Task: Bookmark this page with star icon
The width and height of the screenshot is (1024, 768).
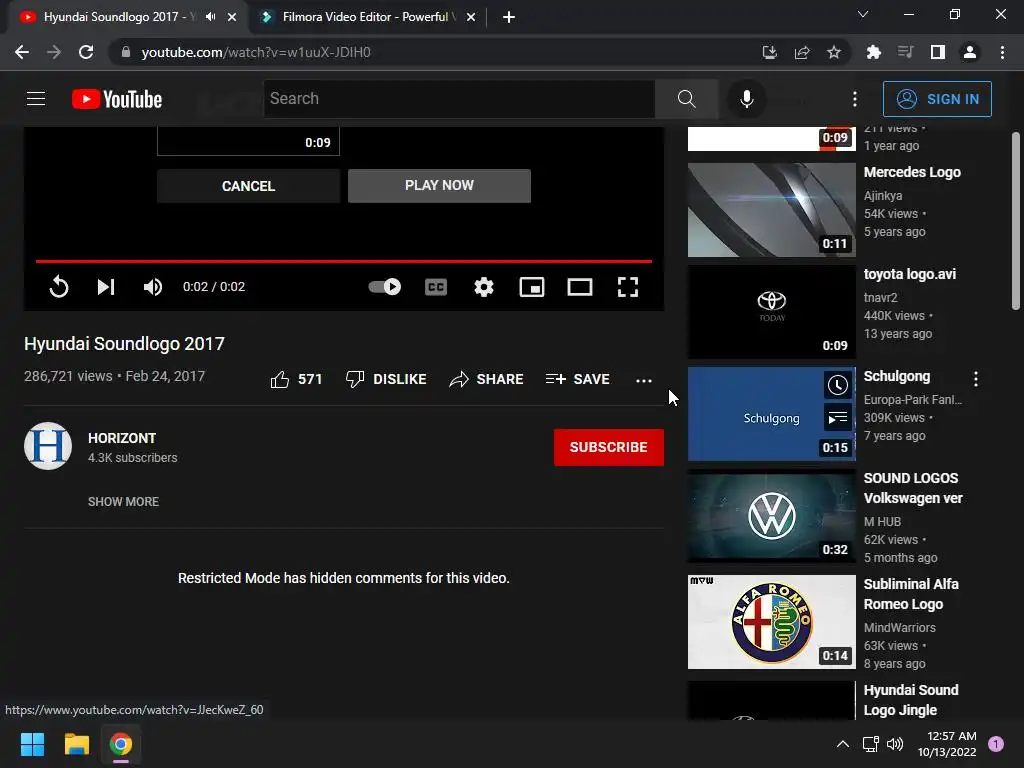Action: point(834,52)
